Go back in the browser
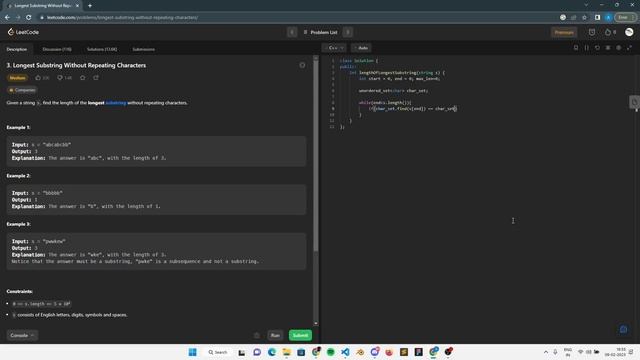640x360 pixels. (7, 18)
